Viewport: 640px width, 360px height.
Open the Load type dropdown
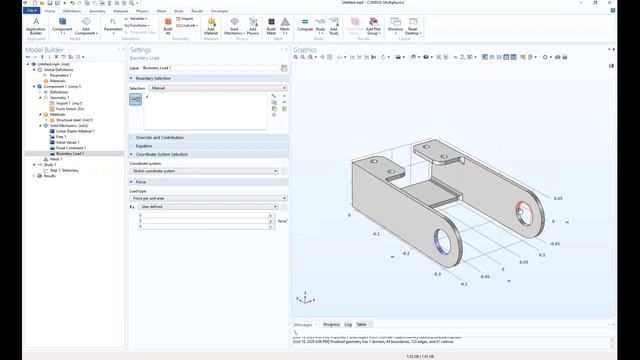209,198
